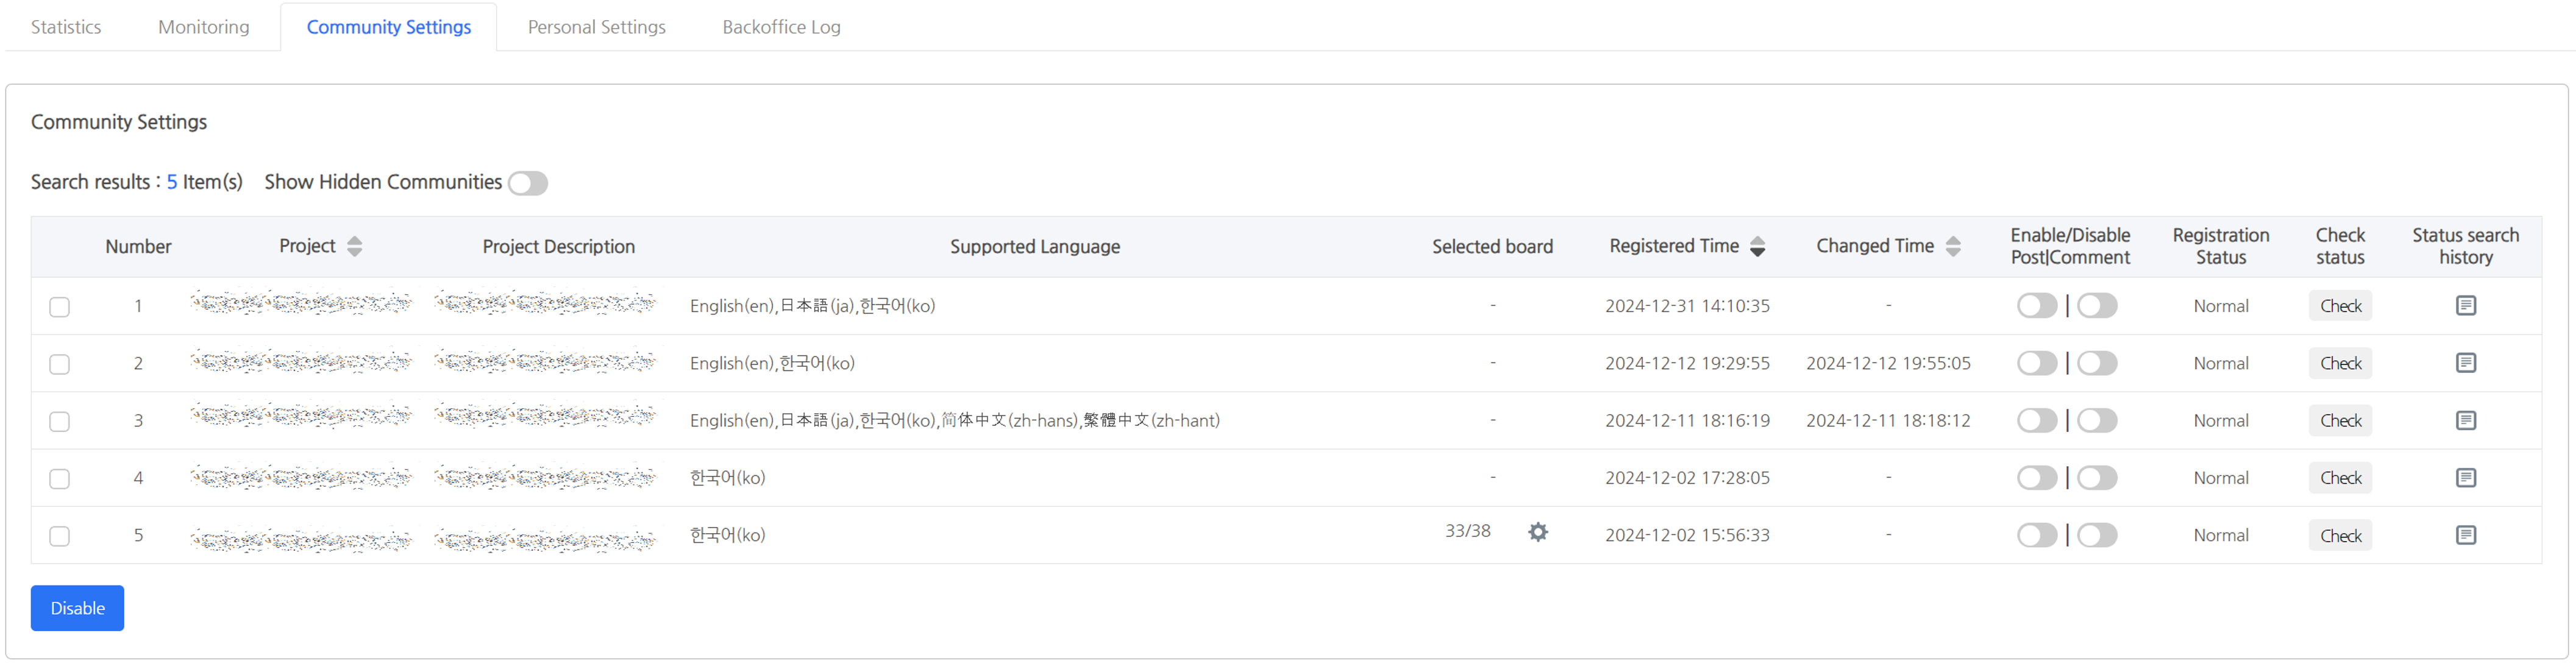Switch to the Statistics tab
This screenshot has height=669, width=2576.
pos(66,27)
